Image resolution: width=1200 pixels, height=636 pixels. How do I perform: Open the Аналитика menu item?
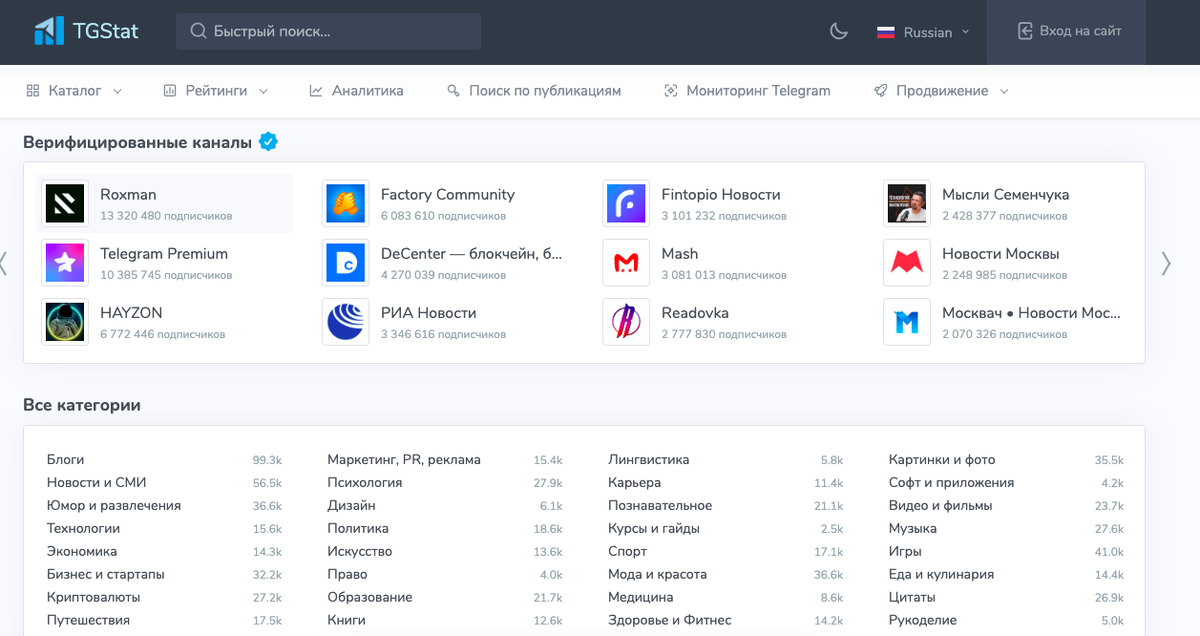pos(357,91)
